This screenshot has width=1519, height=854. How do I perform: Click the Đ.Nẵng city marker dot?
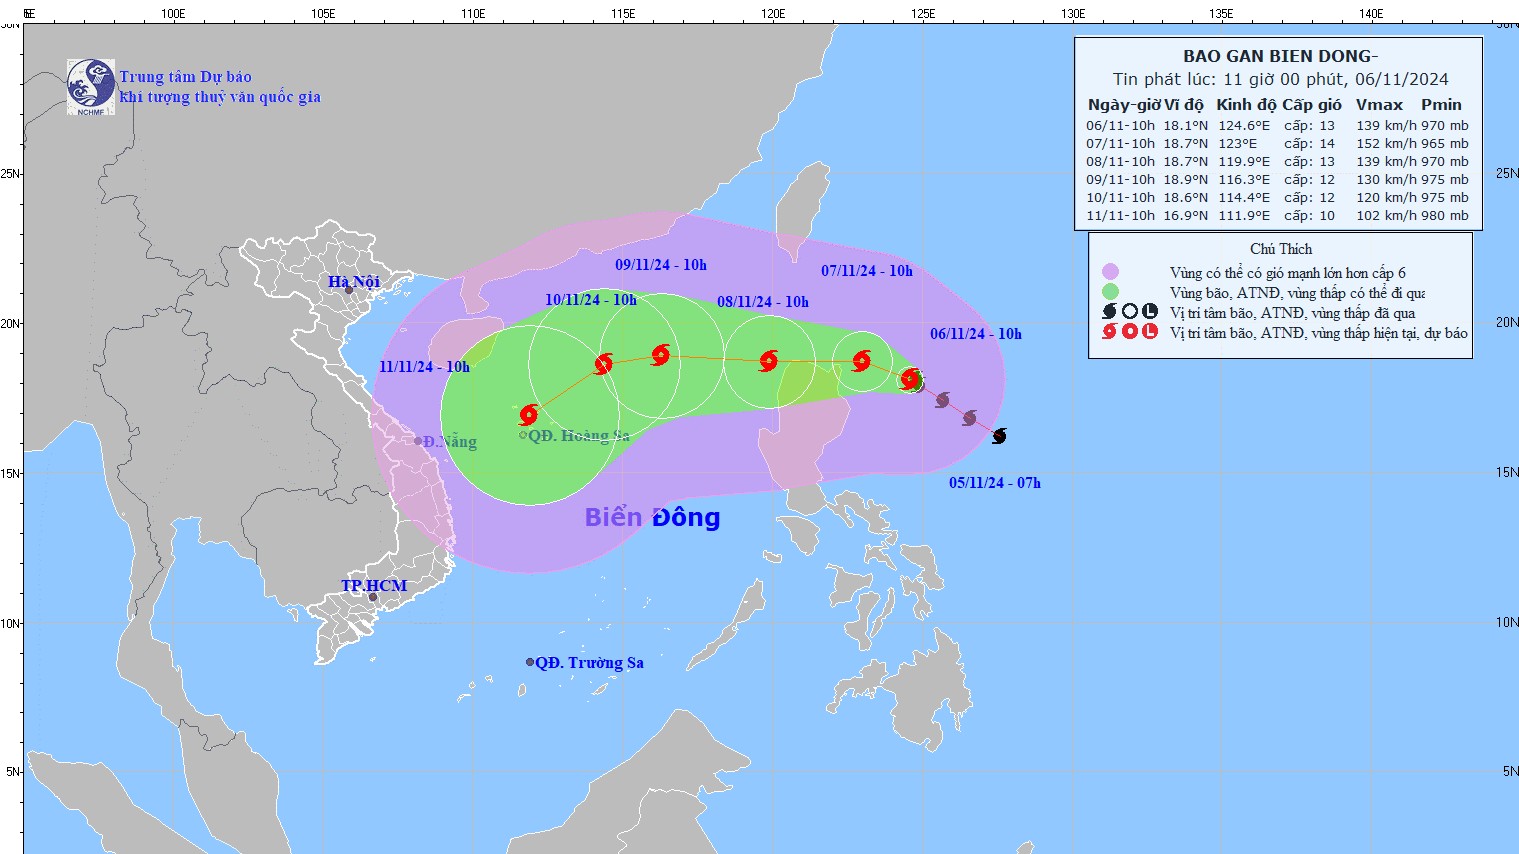coord(418,441)
